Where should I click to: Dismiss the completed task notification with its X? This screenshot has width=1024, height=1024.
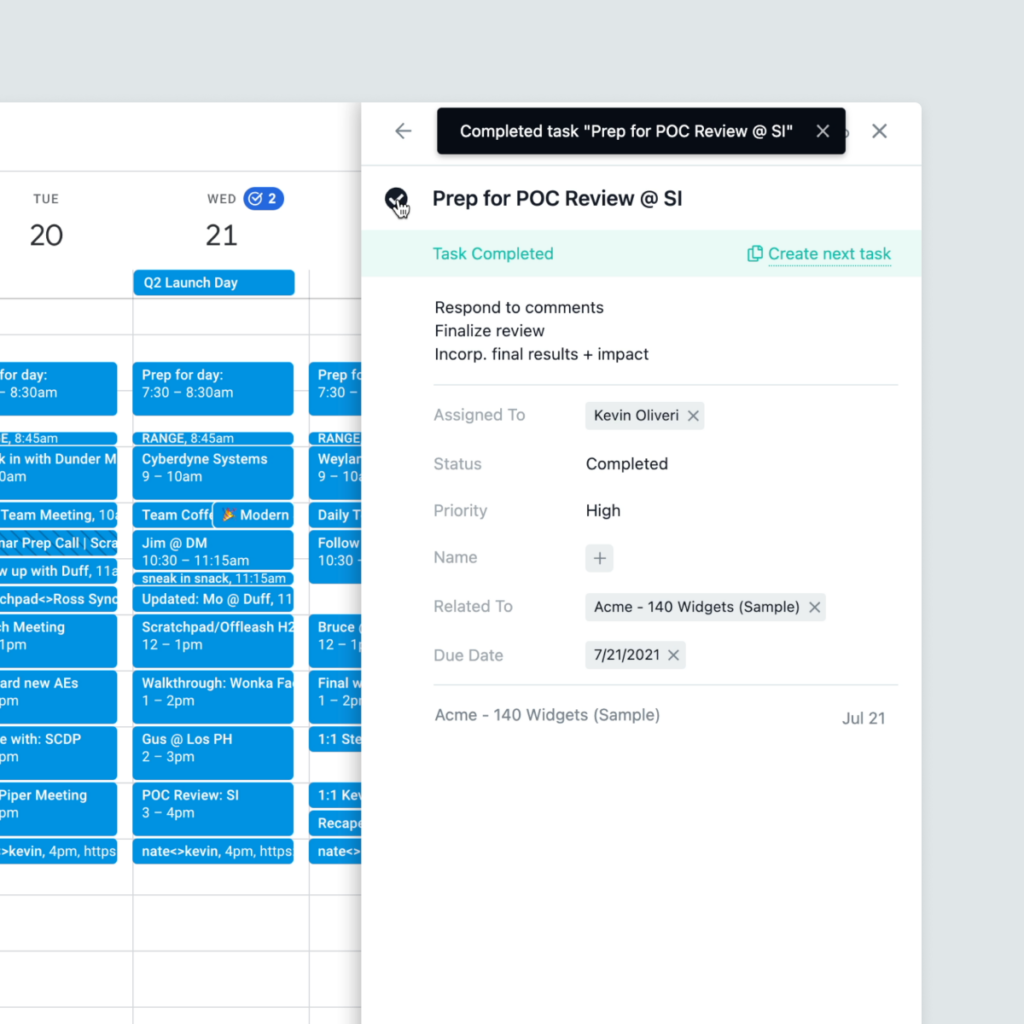[823, 131]
